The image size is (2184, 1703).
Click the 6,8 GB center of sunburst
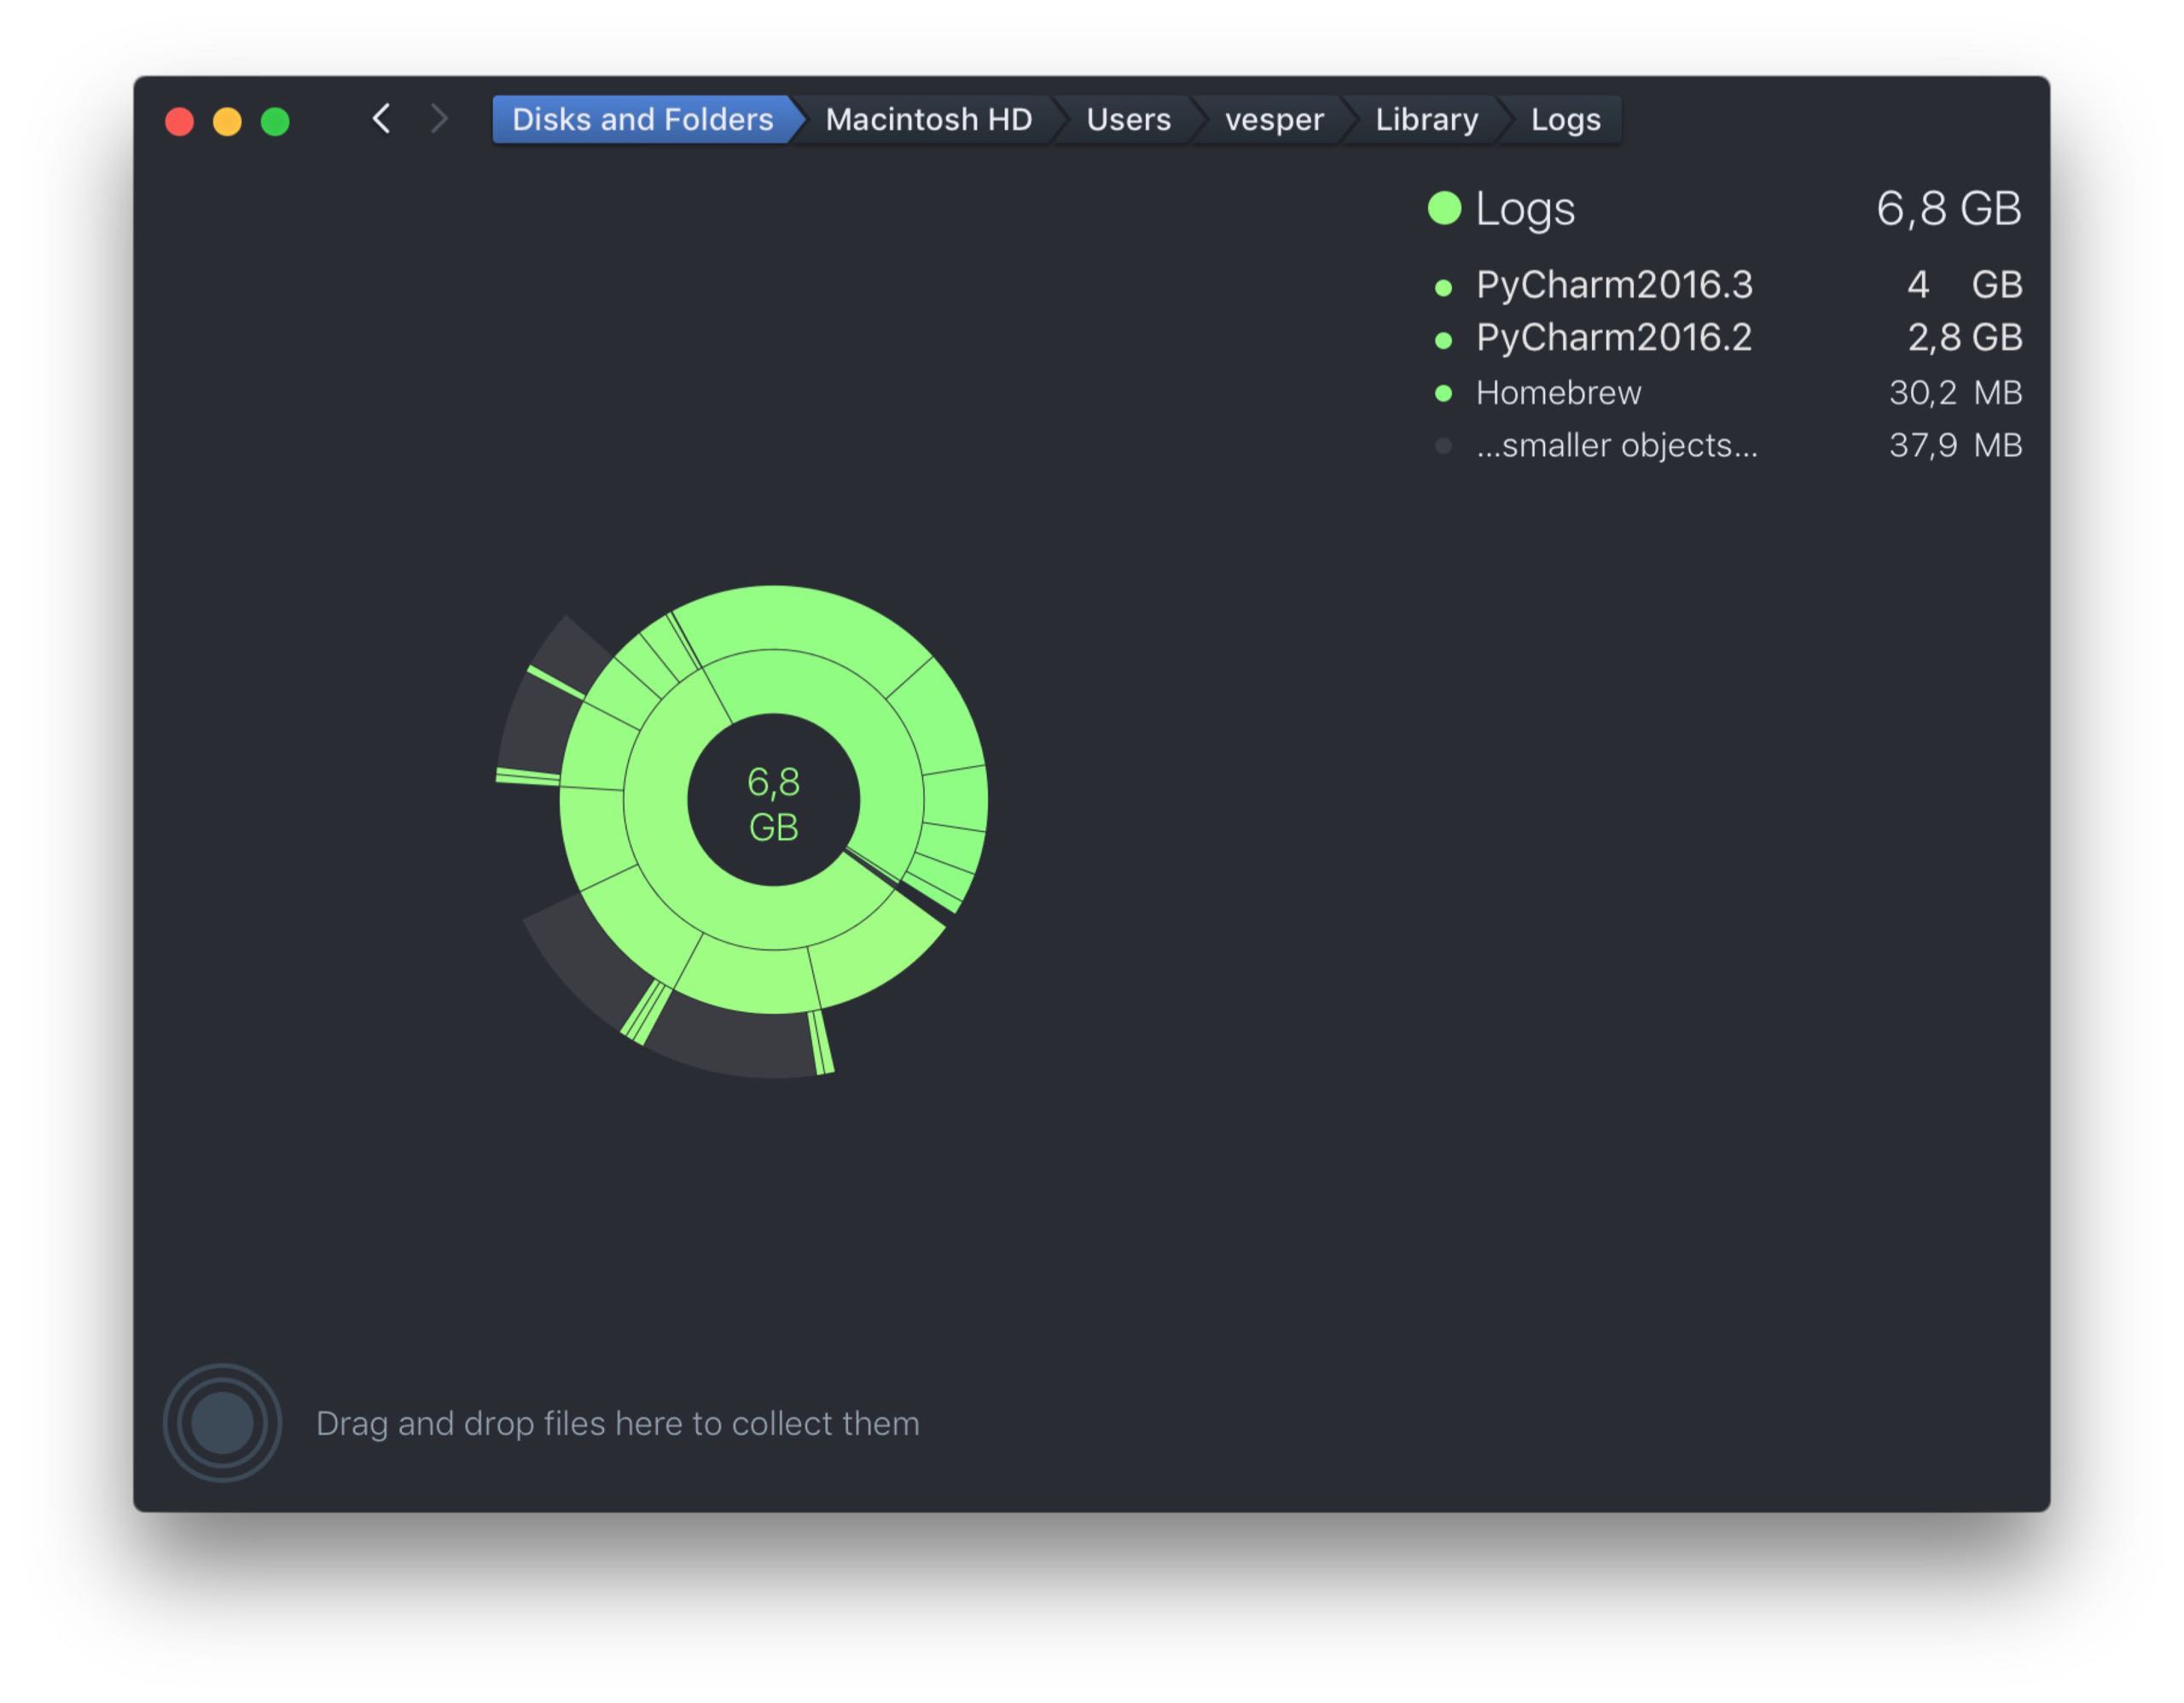(773, 803)
